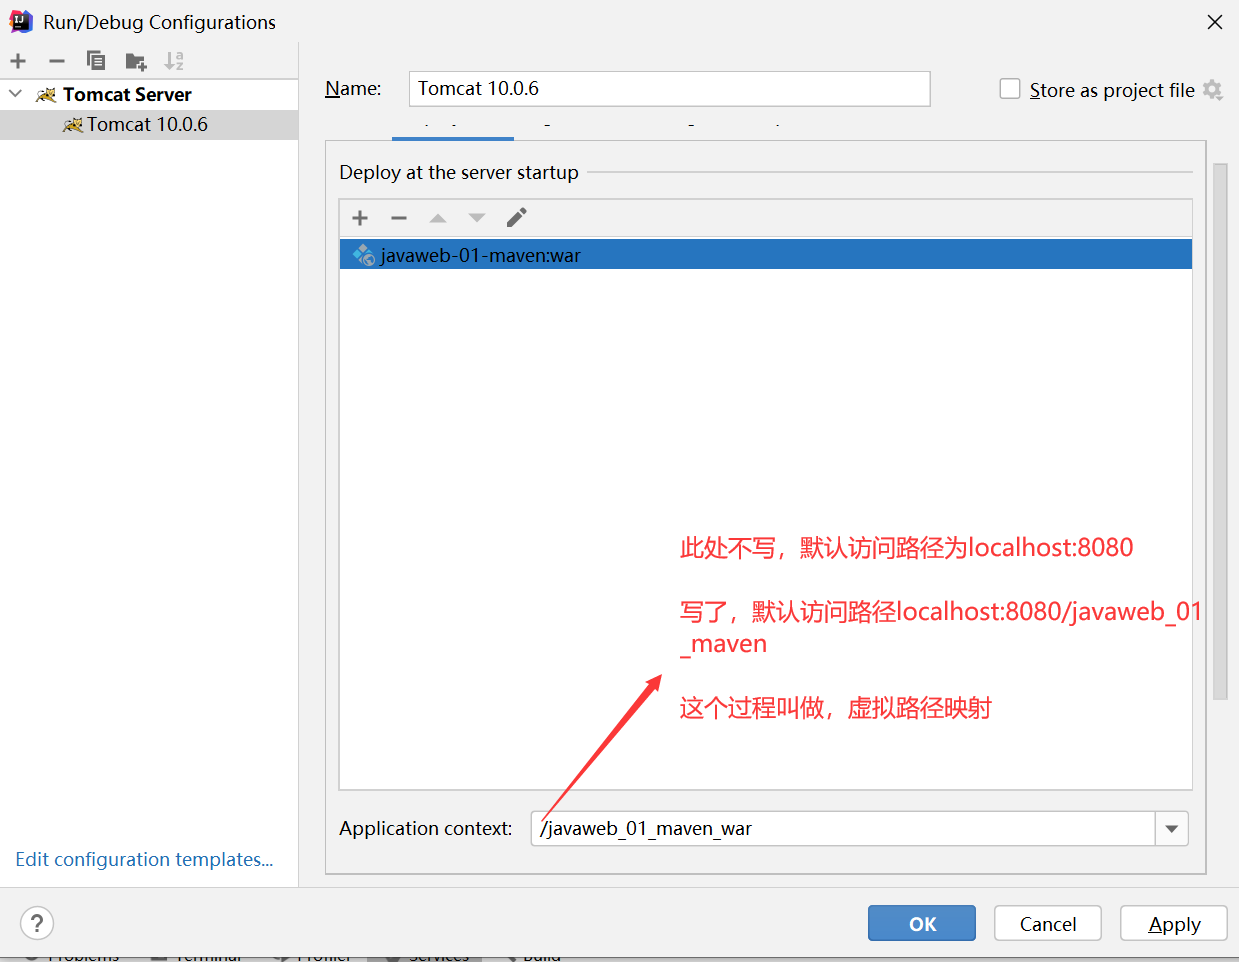Screen dimensions: 1239x962
Task: Click the IntelliJ logo in the title bar
Action: click(21, 21)
